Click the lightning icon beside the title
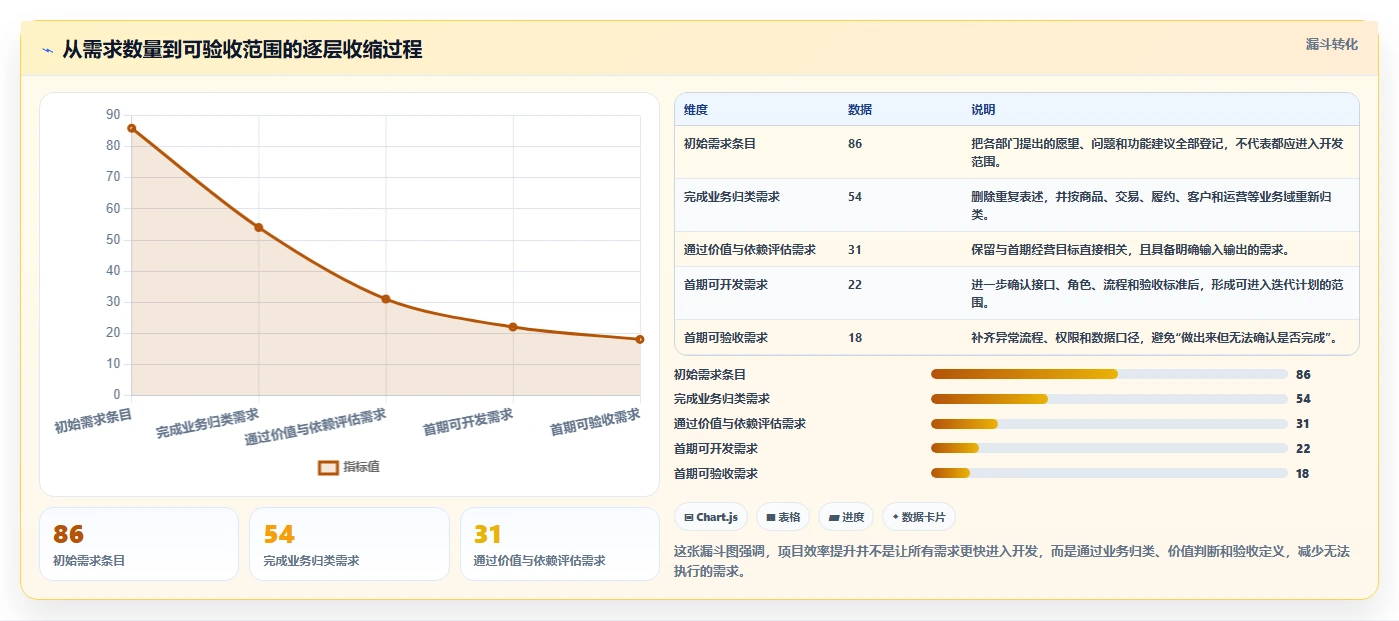This screenshot has width=1399, height=621. click(47, 51)
